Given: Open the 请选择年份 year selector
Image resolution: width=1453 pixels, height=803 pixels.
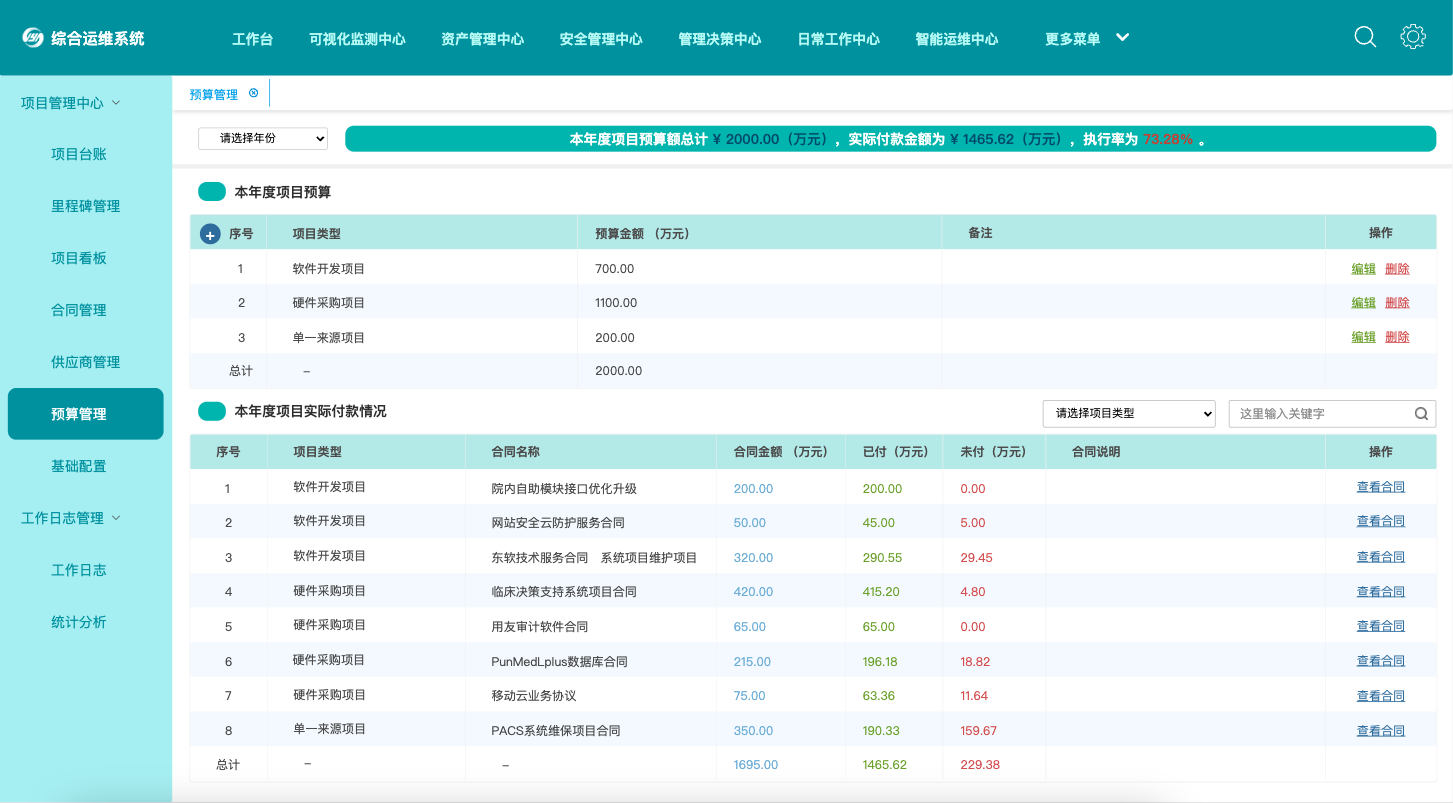Looking at the screenshot, I should (263, 139).
